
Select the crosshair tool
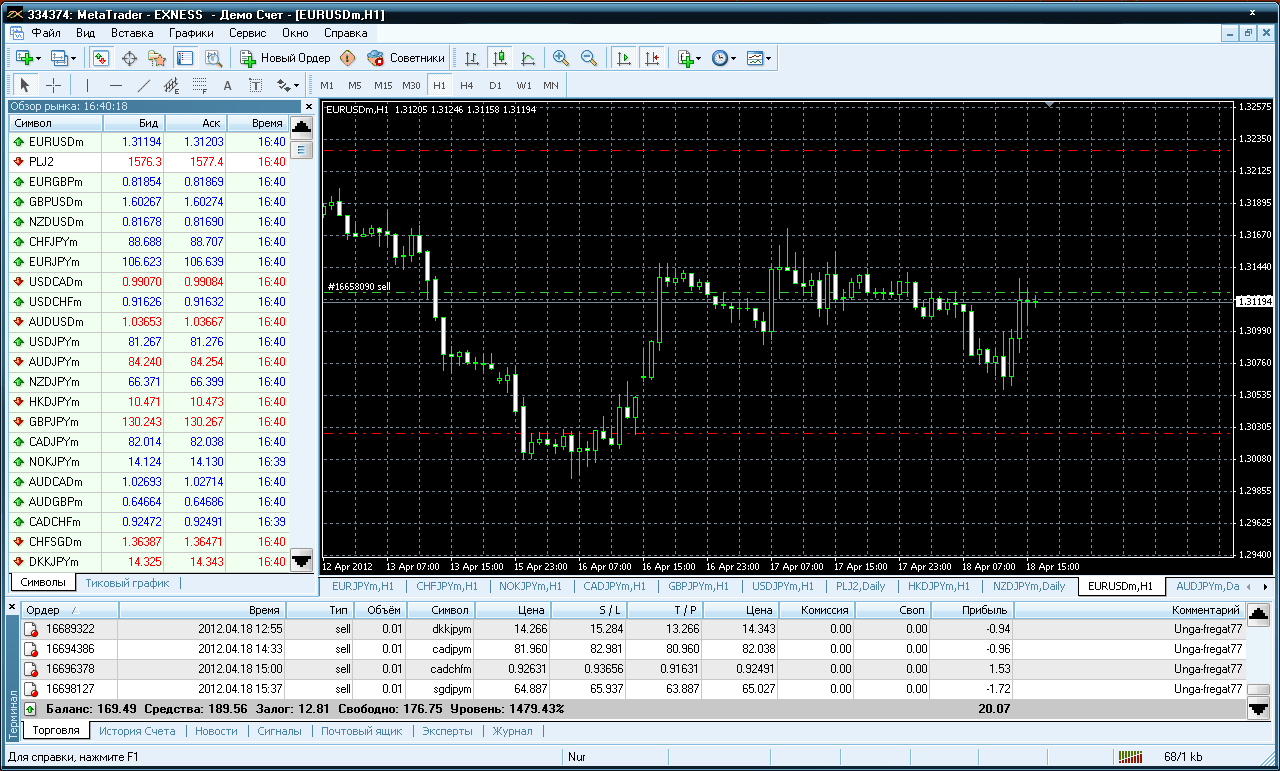(54, 85)
